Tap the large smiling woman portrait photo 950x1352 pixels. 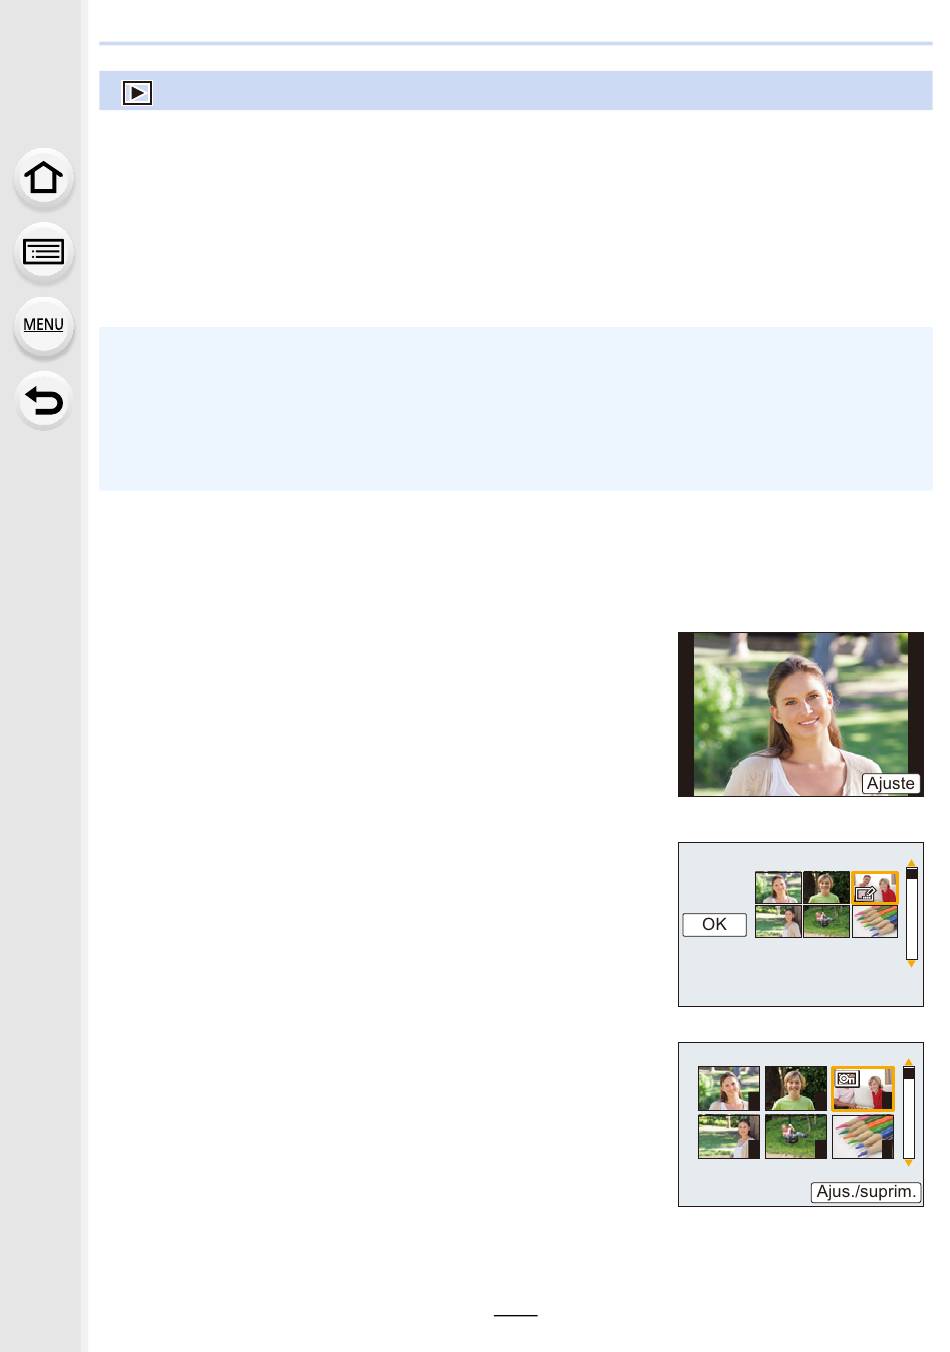(x=800, y=714)
